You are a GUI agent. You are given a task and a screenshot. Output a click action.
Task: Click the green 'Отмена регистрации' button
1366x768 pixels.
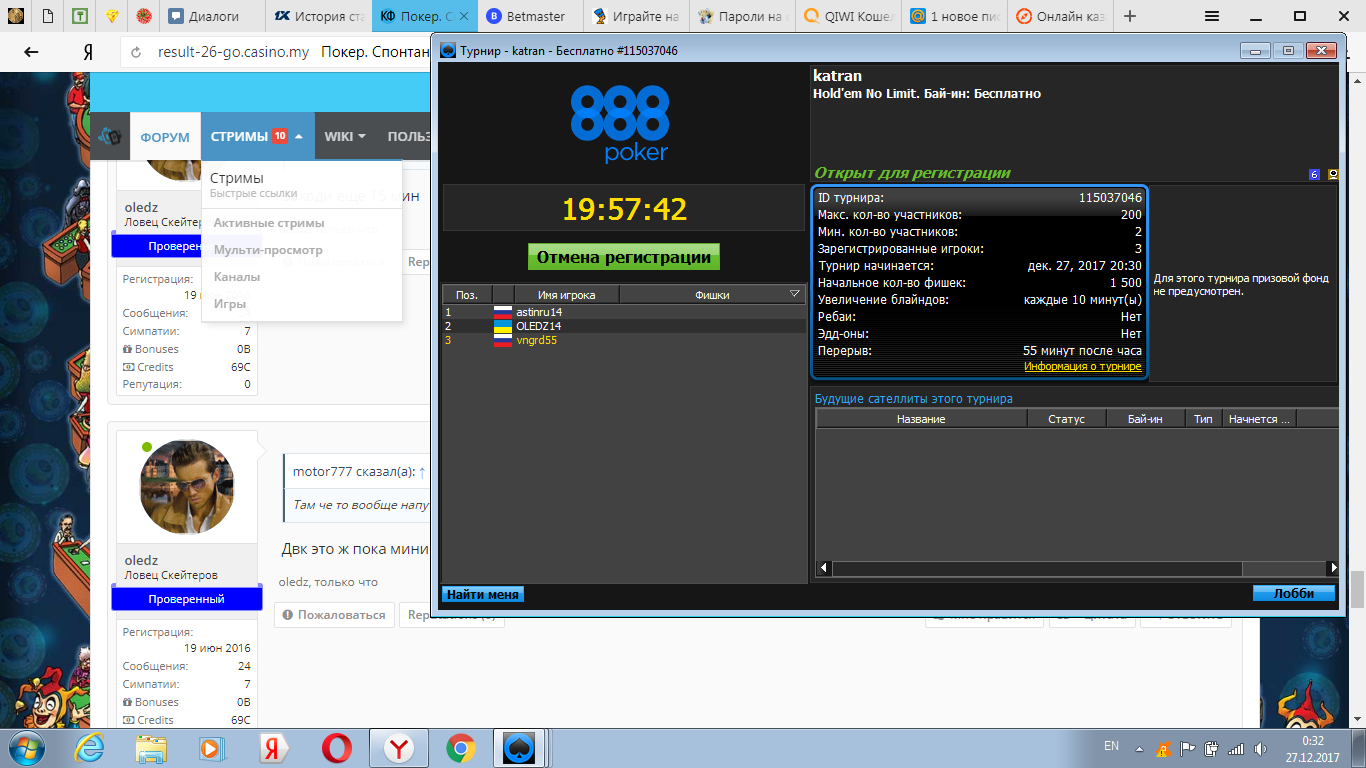tap(624, 257)
